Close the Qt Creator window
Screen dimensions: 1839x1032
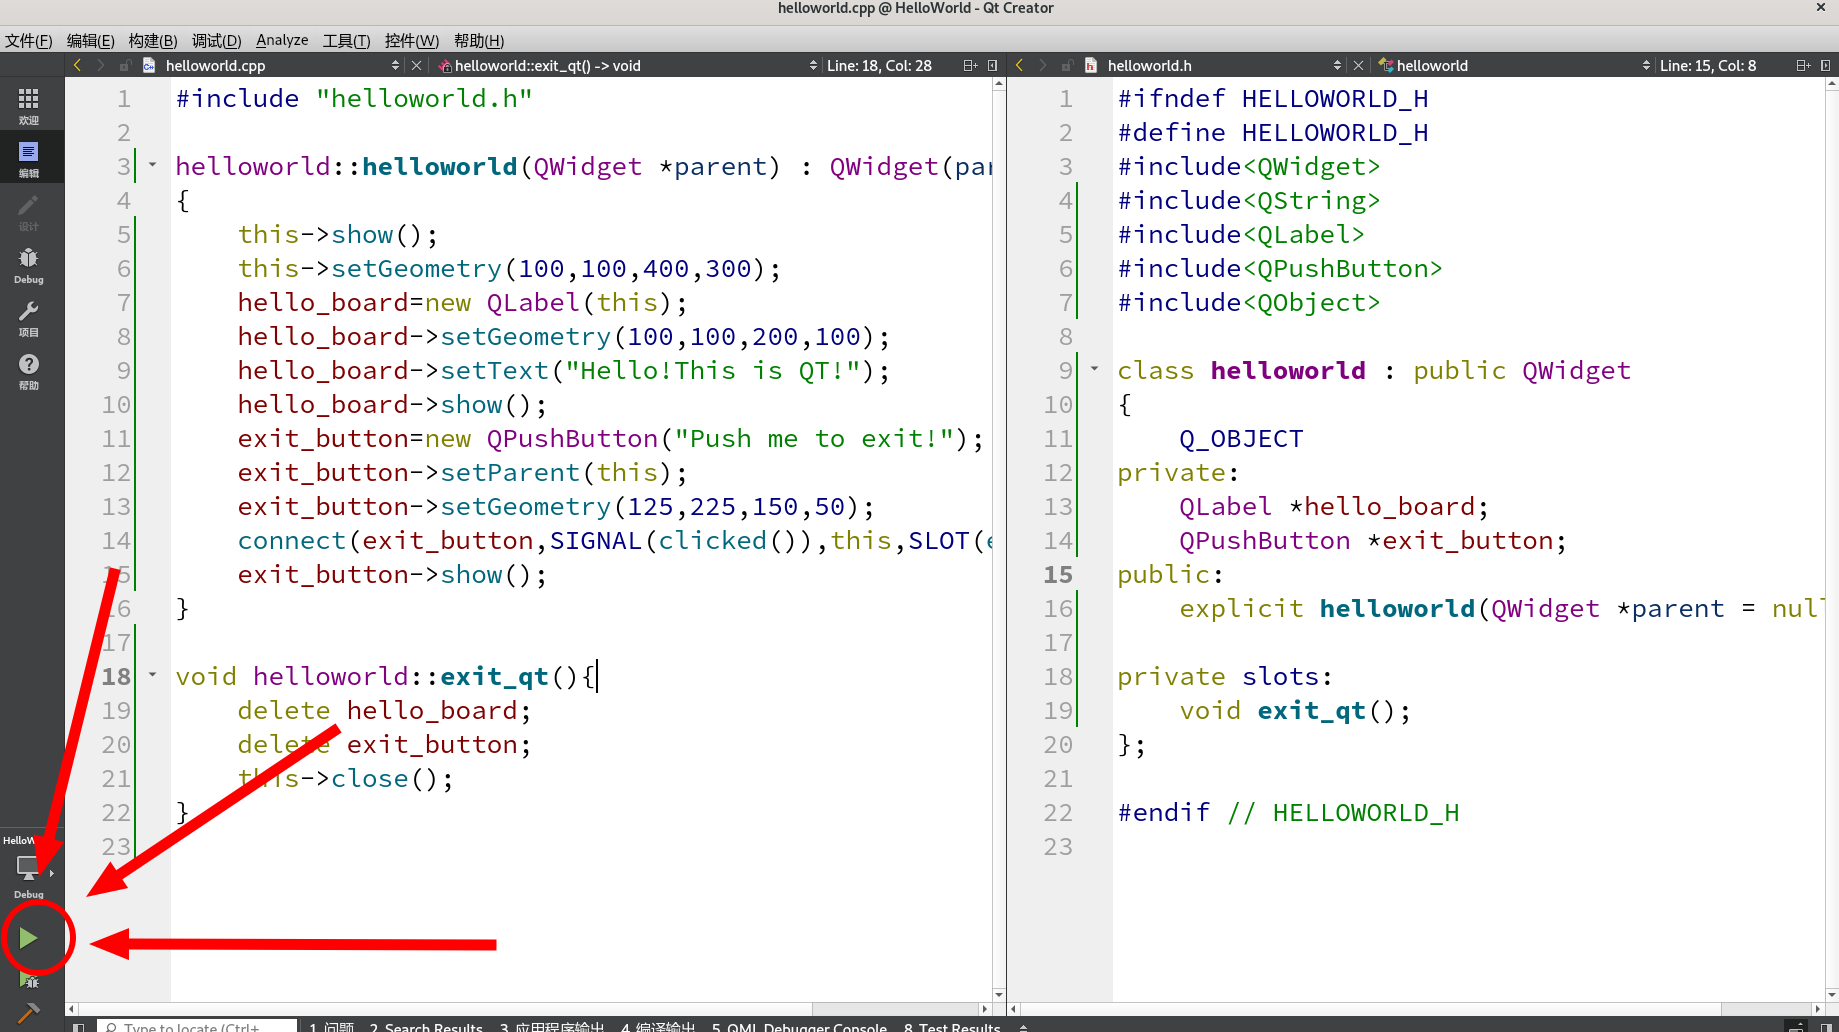pyautogui.click(x=1821, y=8)
